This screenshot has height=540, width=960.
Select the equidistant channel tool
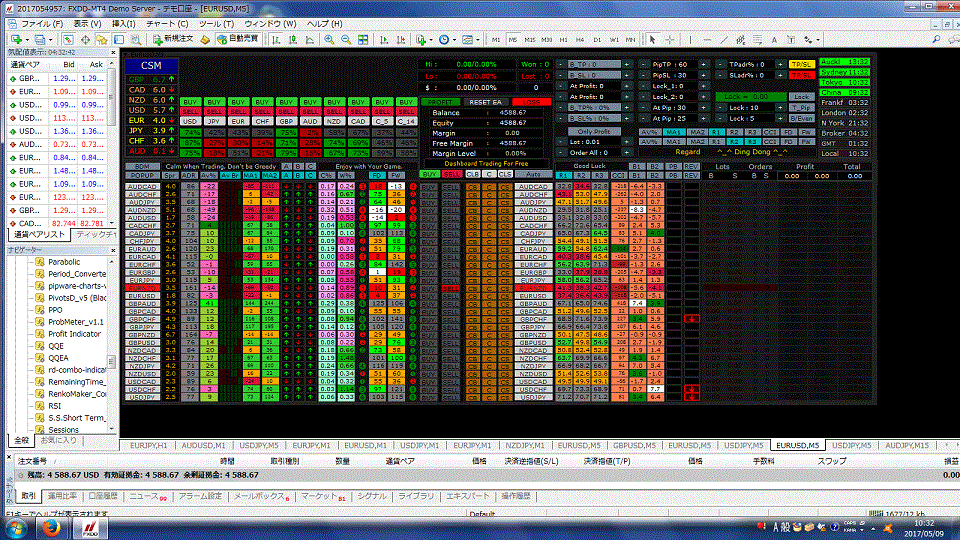[x=740, y=40]
